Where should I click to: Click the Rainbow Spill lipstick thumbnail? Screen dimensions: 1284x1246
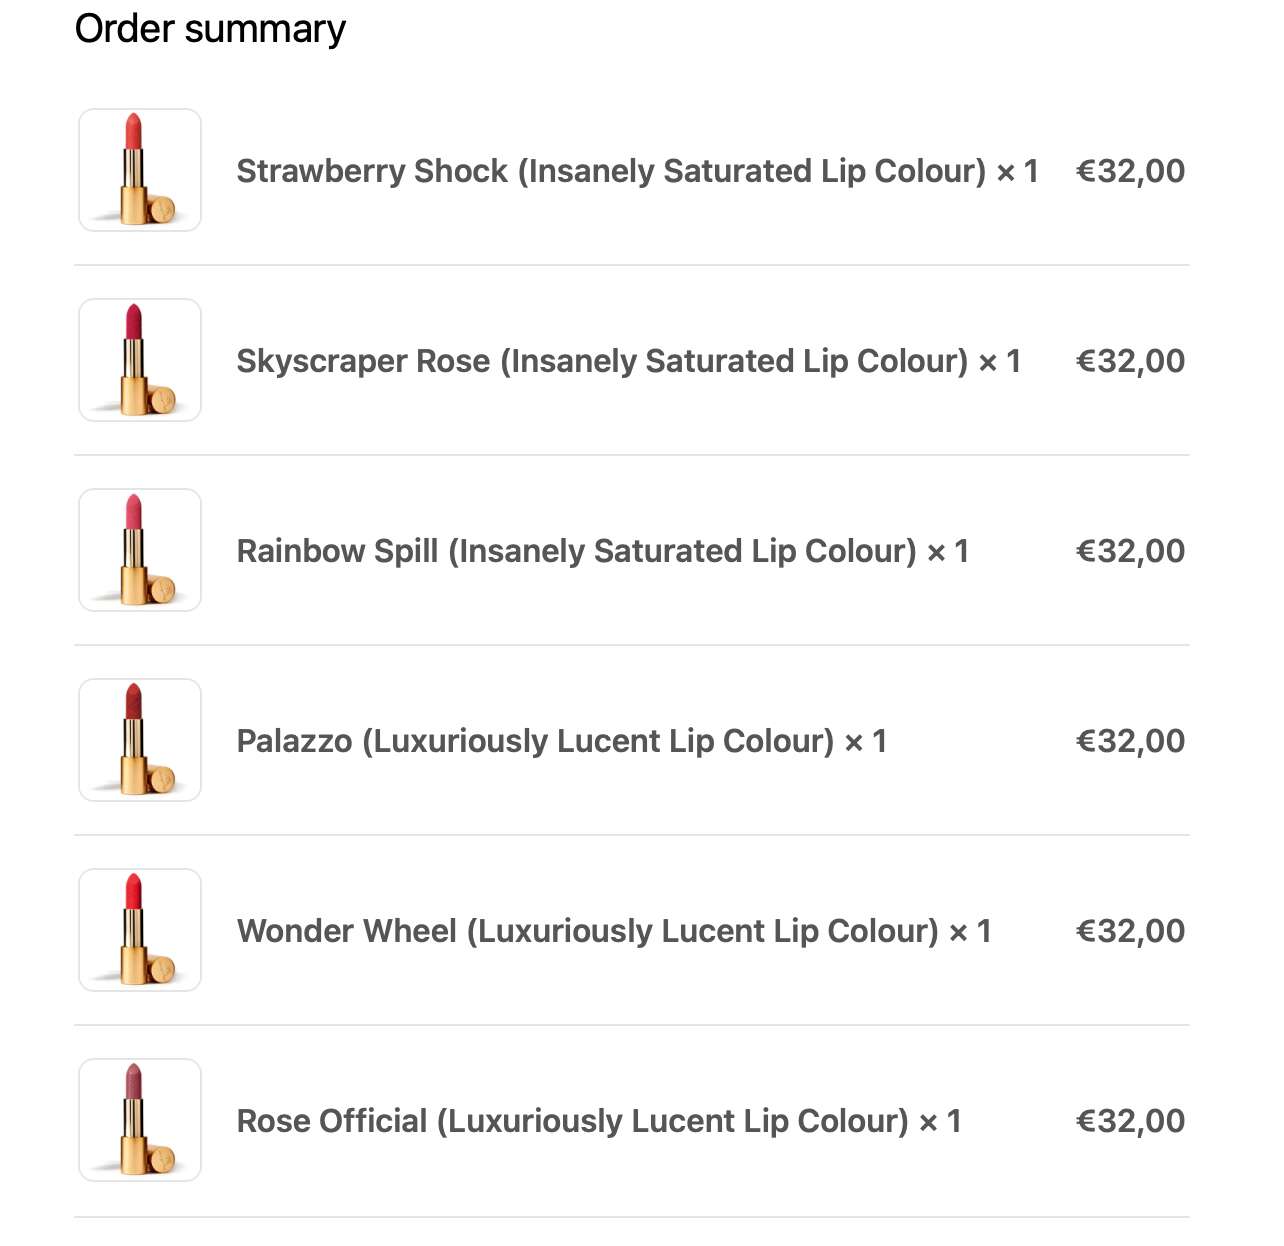tap(140, 550)
